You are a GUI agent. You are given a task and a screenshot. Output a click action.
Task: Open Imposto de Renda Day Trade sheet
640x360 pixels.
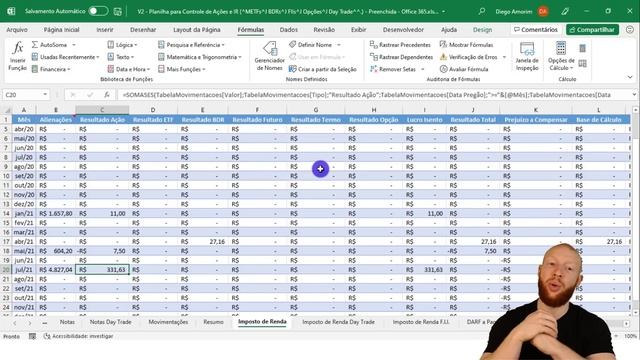click(x=338, y=322)
